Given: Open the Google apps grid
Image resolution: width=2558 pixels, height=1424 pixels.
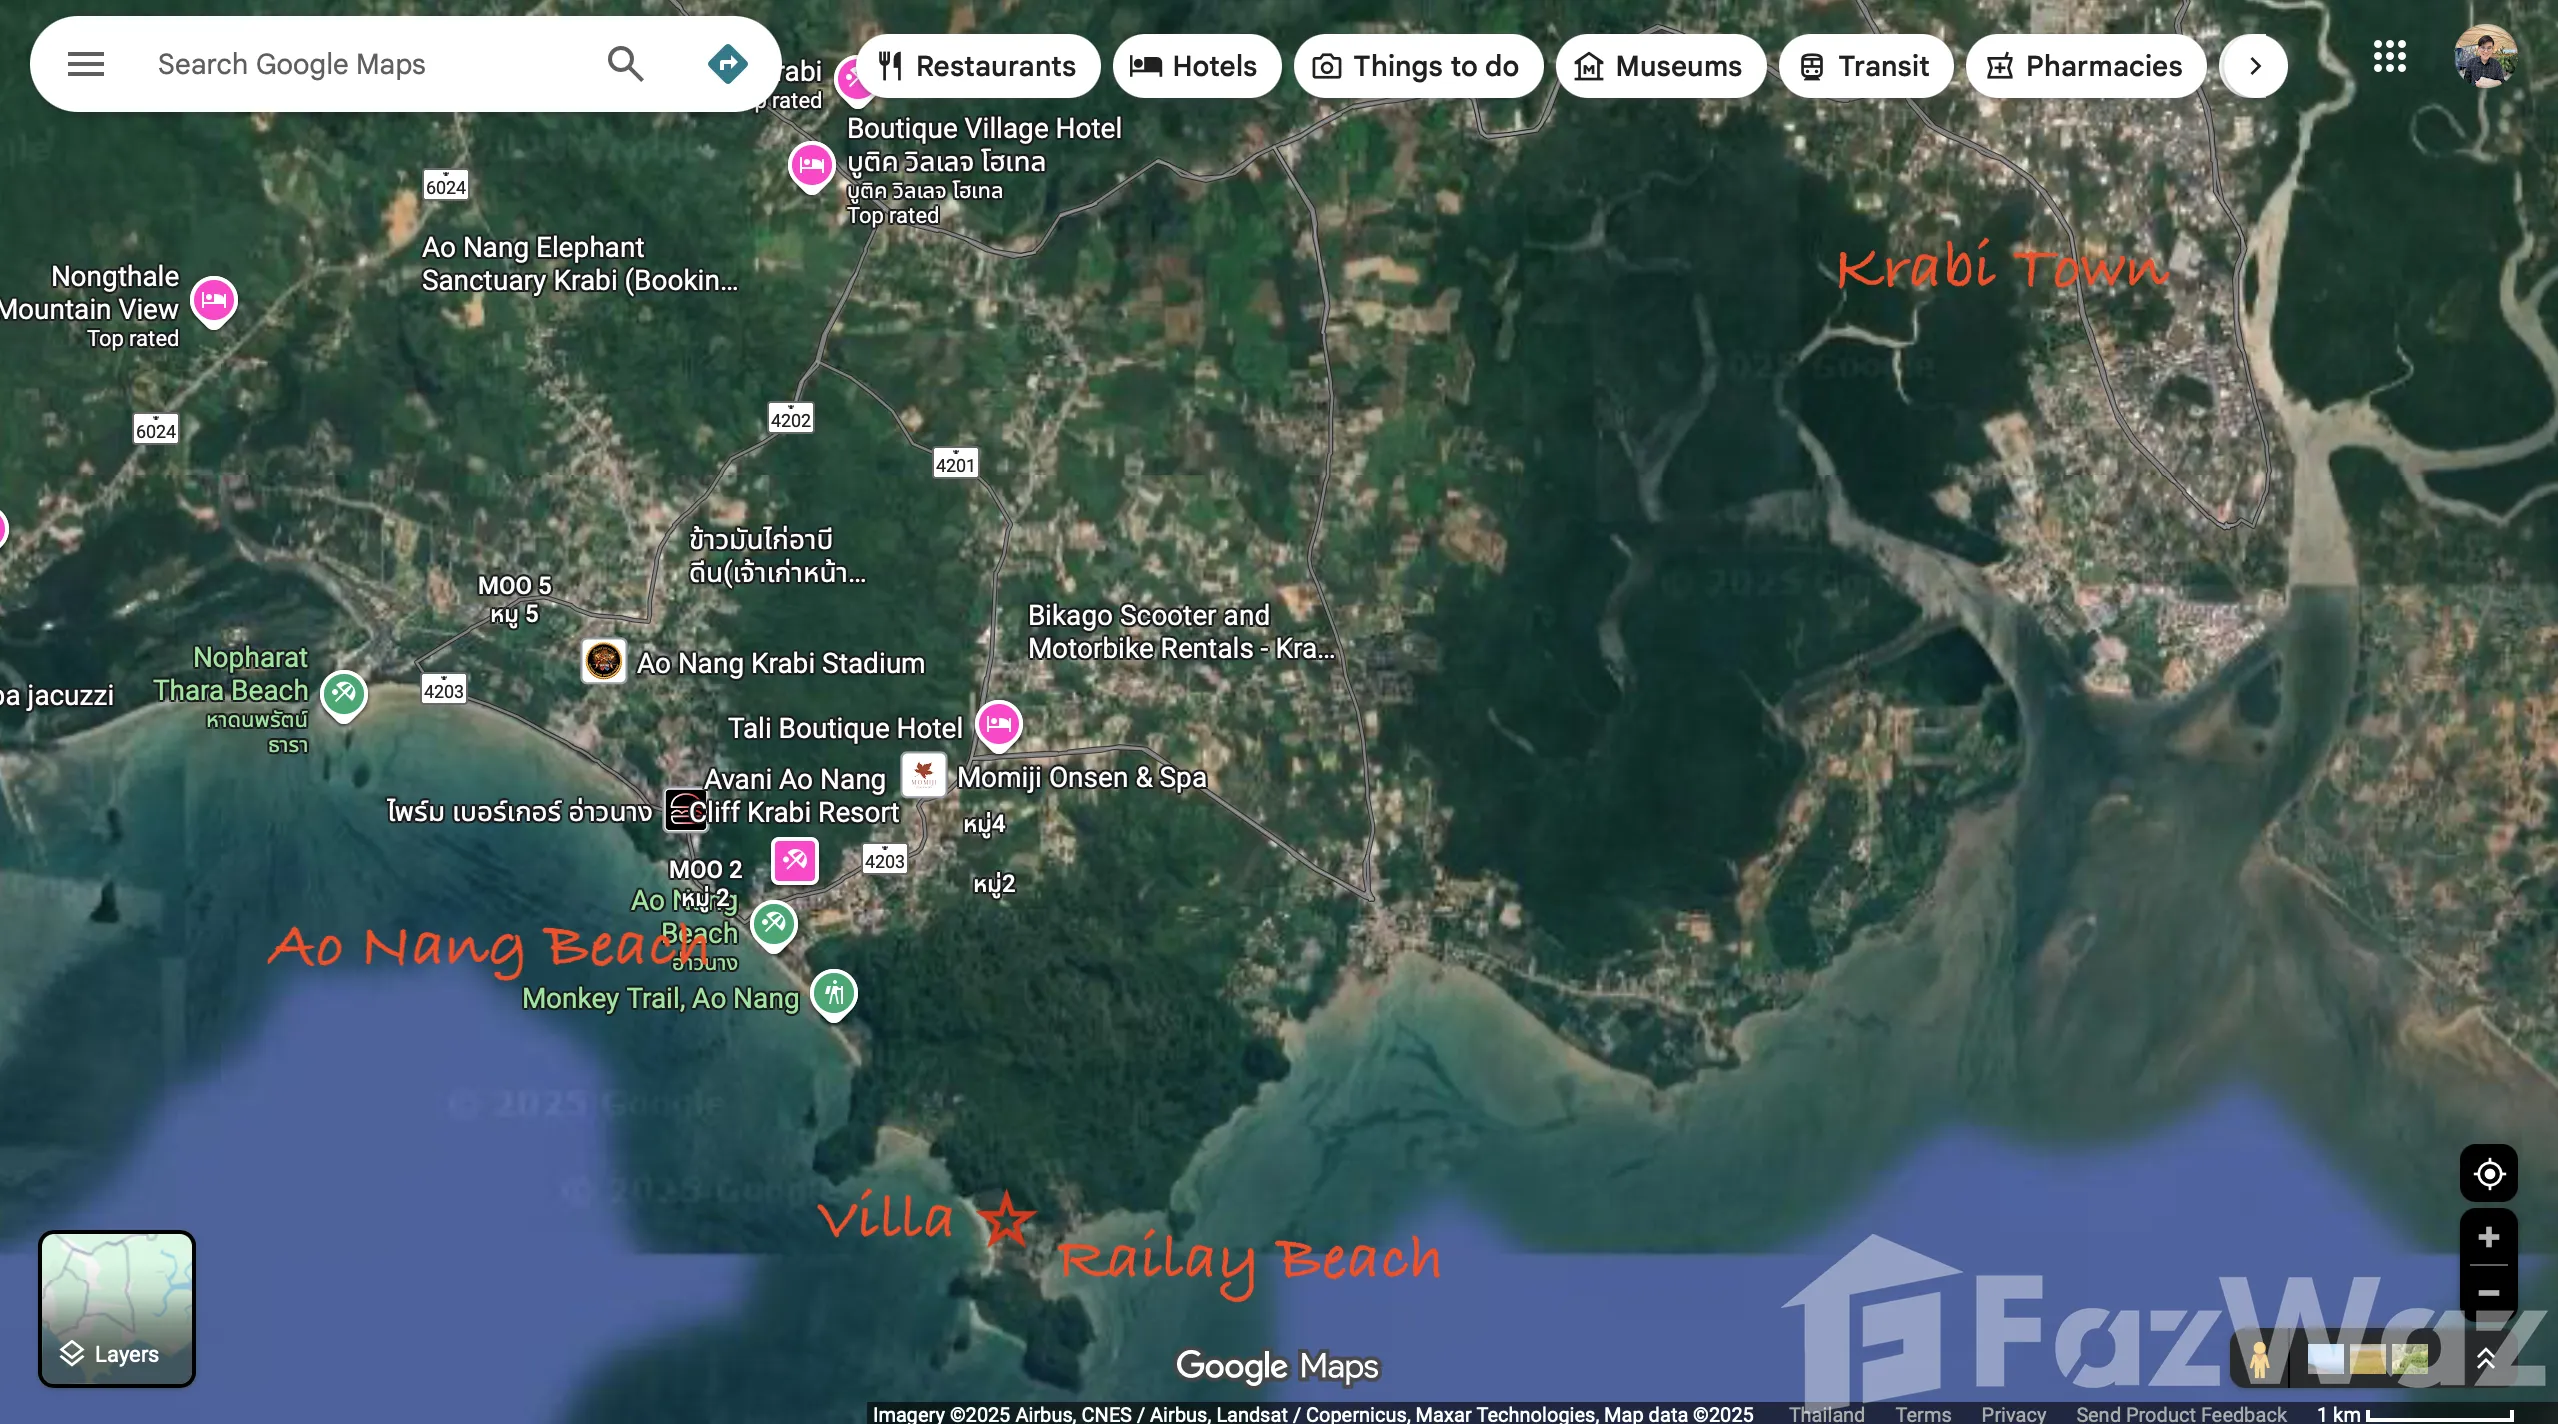Looking at the screenshot, I should [x=2389, y=57].
